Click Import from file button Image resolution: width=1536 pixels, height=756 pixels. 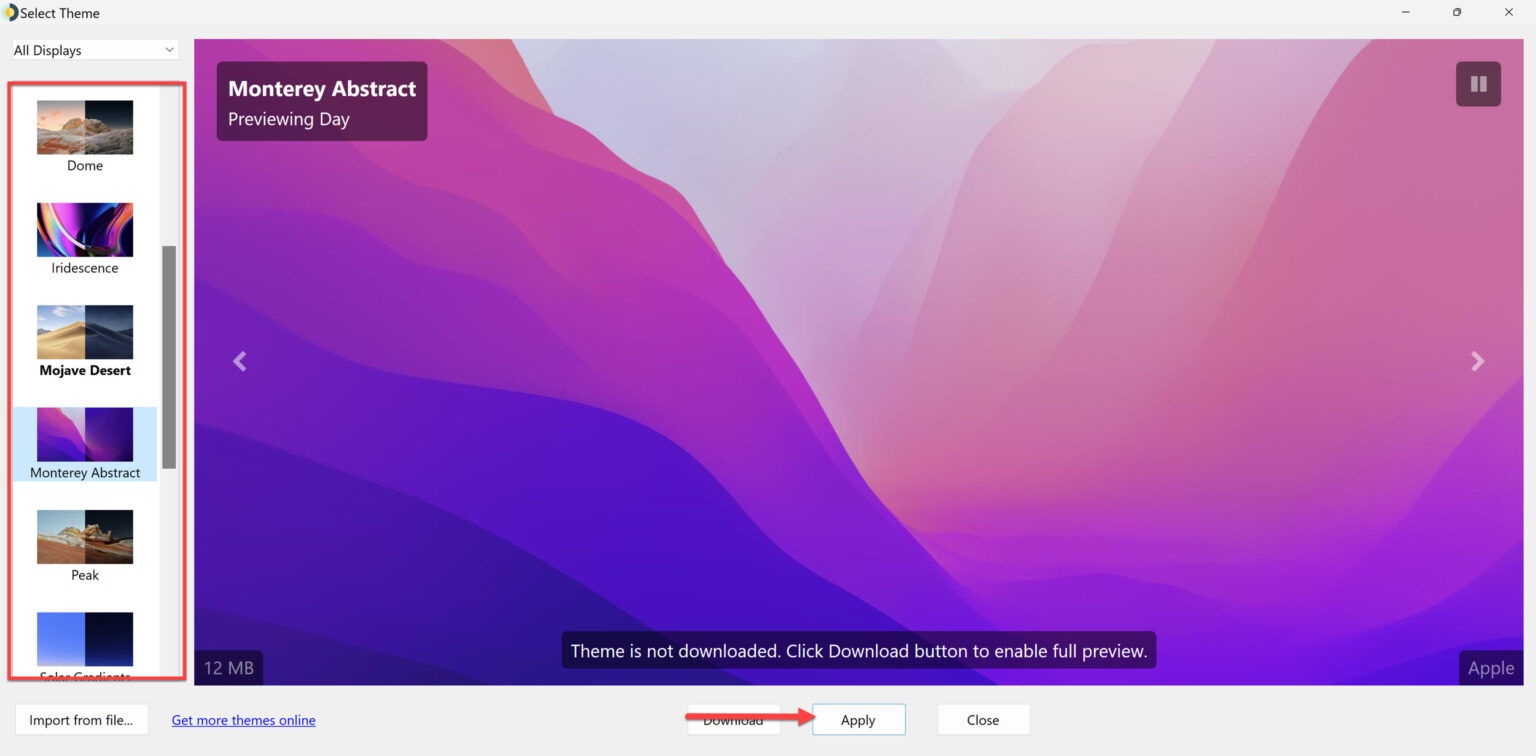(x=81, y=719)
